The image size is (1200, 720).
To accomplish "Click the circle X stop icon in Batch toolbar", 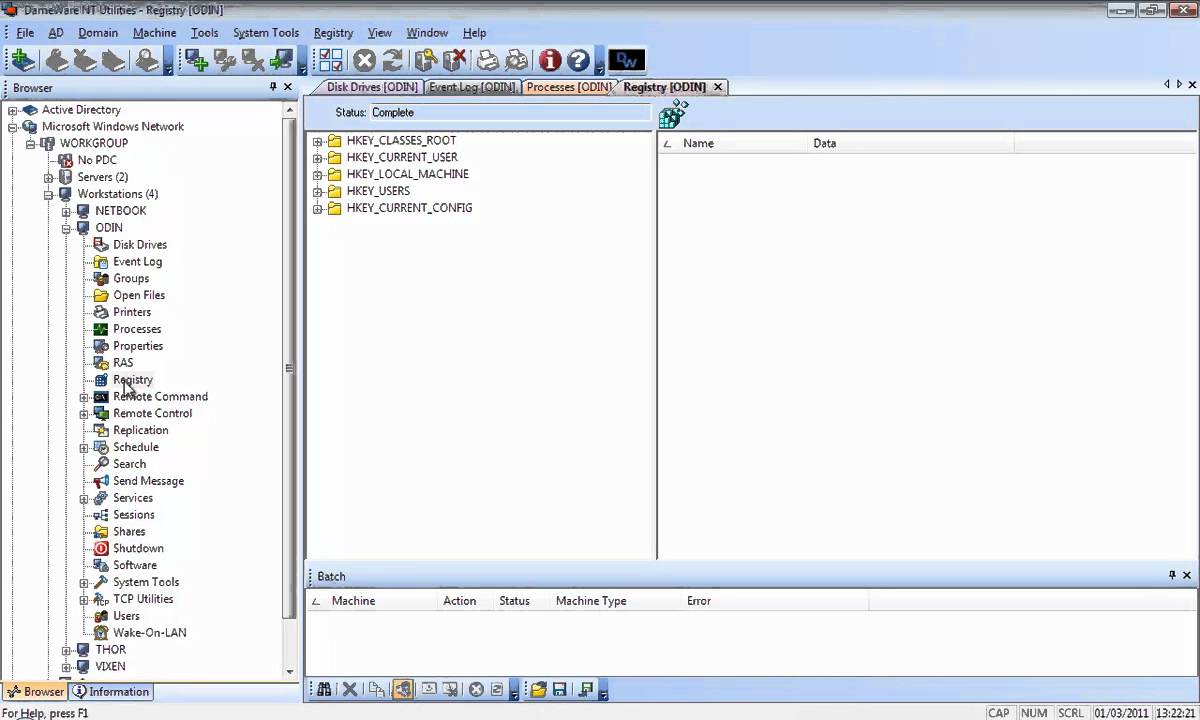I will pyautogui.click(x=476, y=689).
